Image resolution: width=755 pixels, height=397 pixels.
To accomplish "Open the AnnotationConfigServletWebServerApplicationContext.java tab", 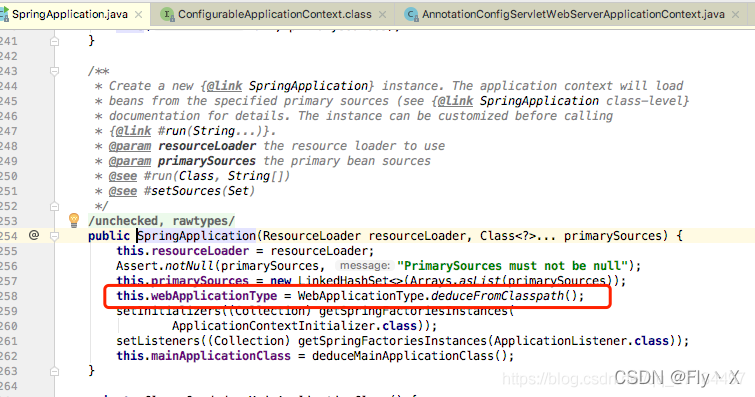I will click(573, 14).
